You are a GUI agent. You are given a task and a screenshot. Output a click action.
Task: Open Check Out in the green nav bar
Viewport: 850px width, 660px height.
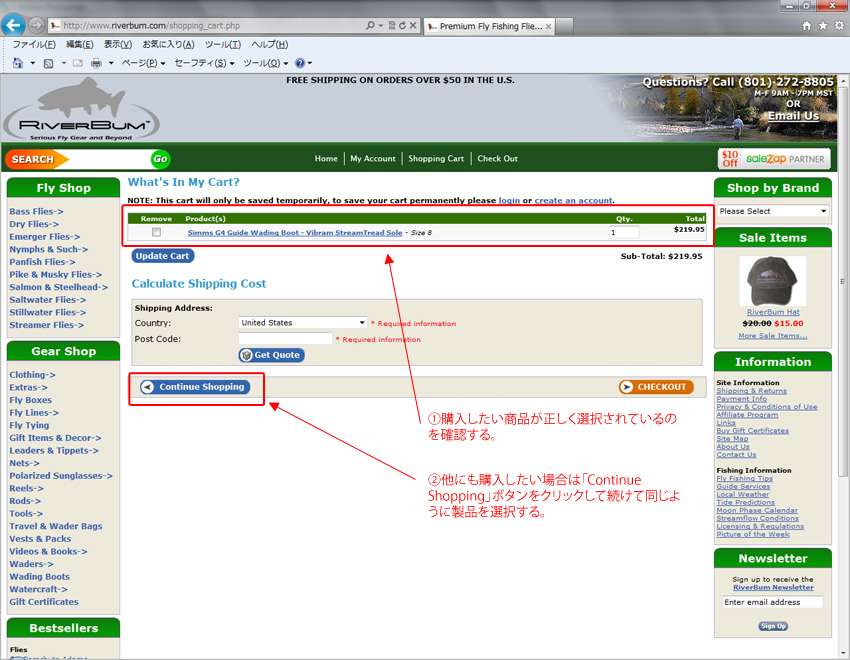point(498,159)
